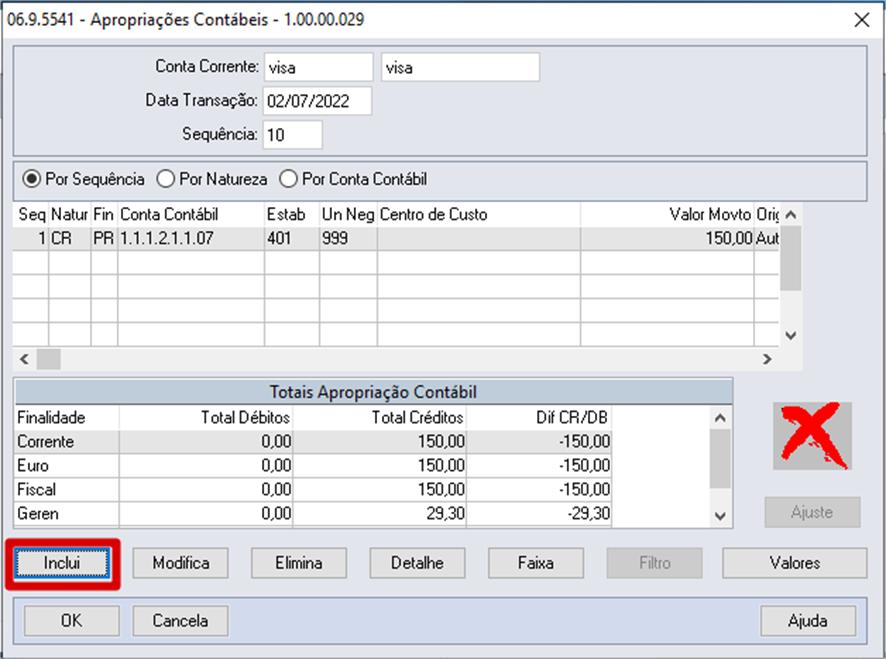Select the Geren row in totals

click(314, 514)
